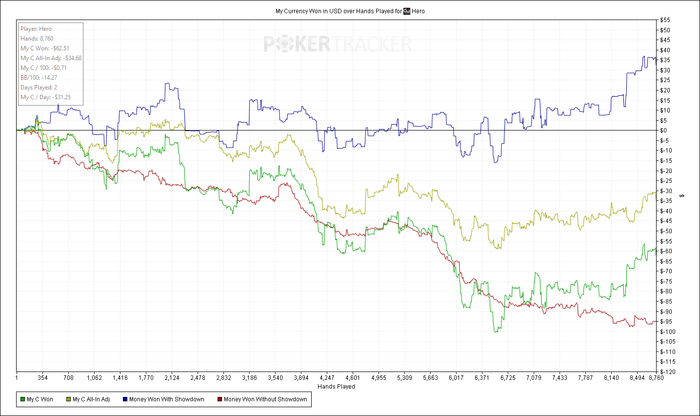700x416 pixels.
Task: Click the 8,760 tick on x-axis
Action: point(656,378)
